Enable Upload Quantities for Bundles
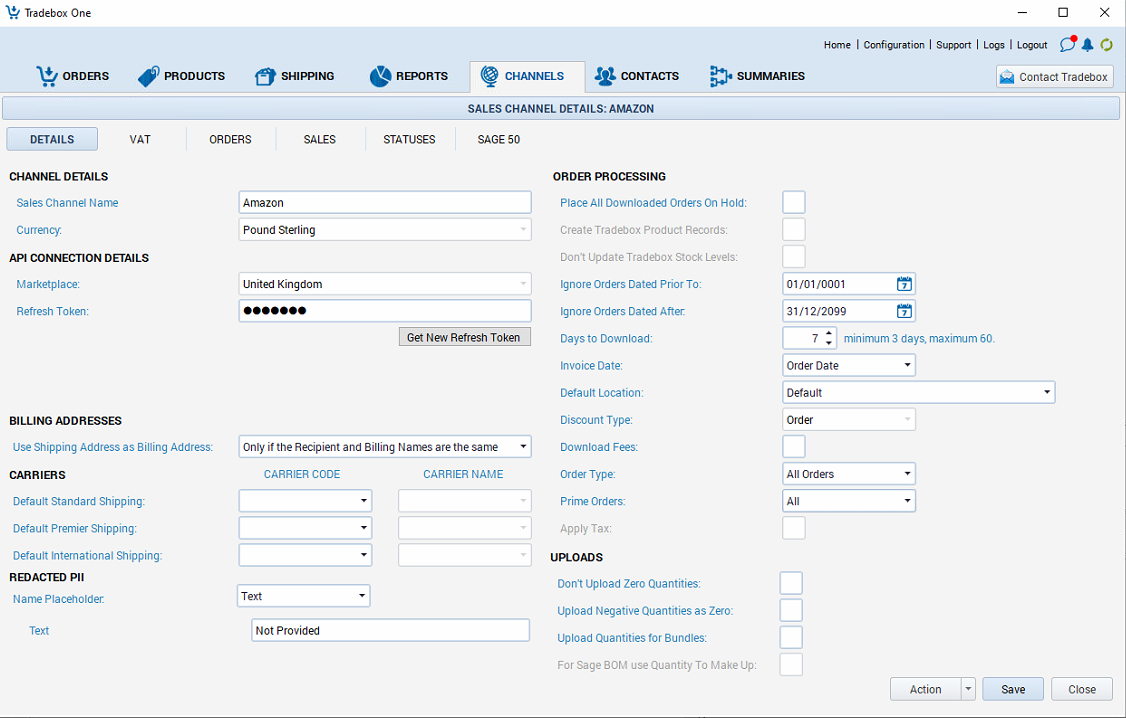This screenshot has height=718, width=1126. [791, 638]
